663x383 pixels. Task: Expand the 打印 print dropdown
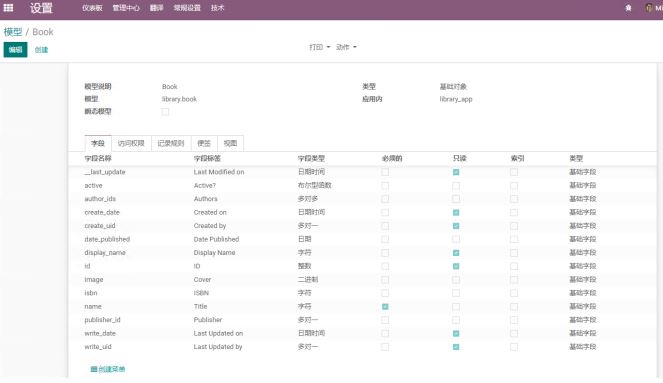320,47
